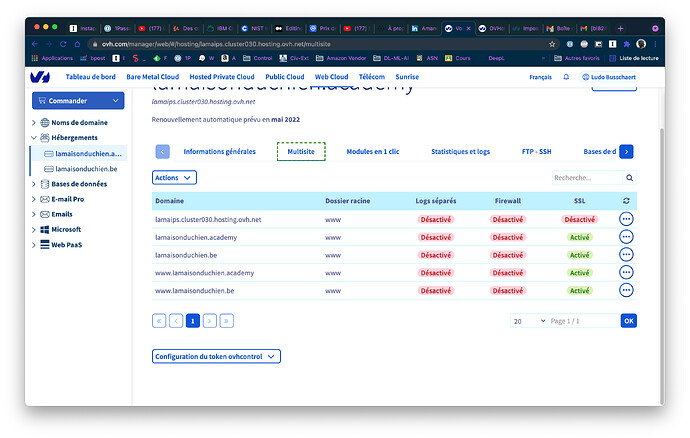690x438 pixels.
Task: Click the Page 1 / 1 field
Action: [x=584, y=321]
